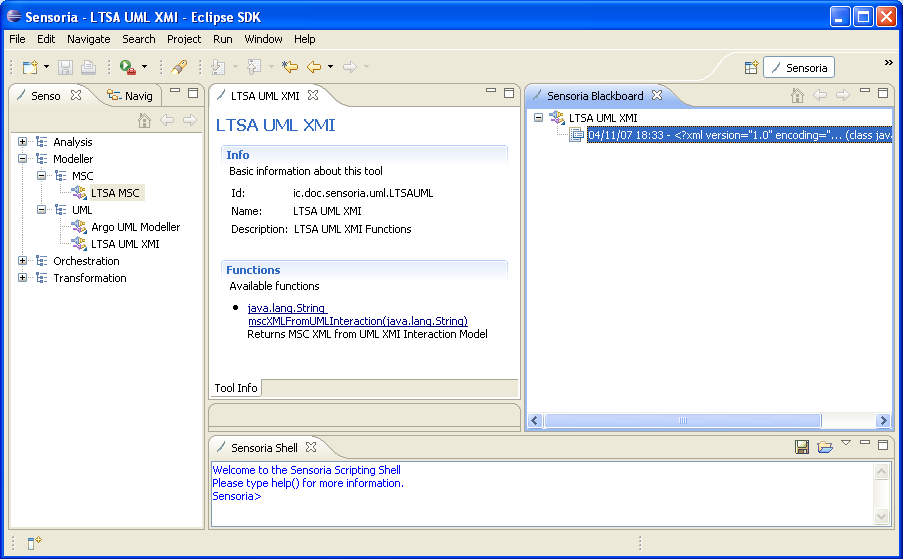Close the Senso view tab
Viewport: 903px width, 559px height.
click(x=76, y=95)
